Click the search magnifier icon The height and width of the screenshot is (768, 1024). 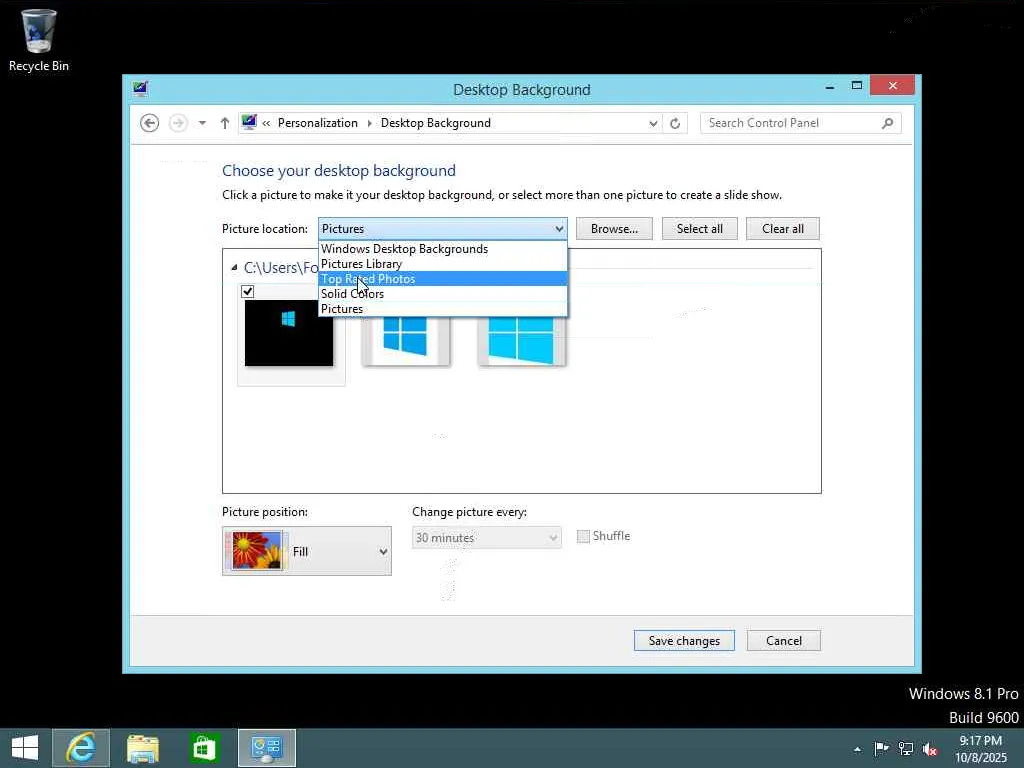click(887, 123)
